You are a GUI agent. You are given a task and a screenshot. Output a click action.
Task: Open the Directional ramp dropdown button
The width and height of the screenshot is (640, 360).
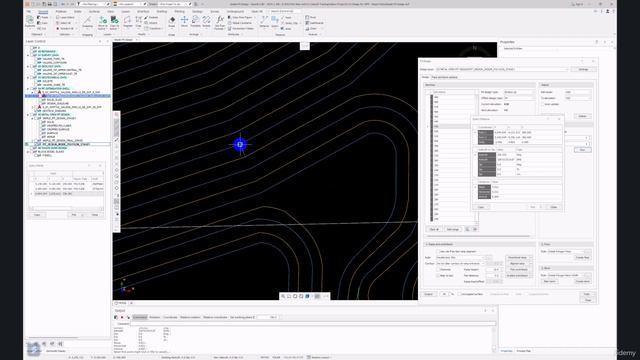(x=530, y=258)
